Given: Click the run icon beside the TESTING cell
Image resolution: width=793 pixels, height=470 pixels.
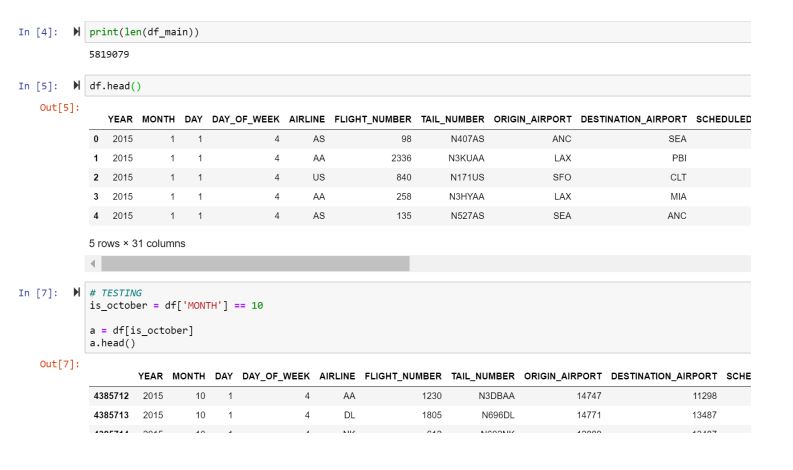Looking at the screenshot, I should click(x=77, y=293).
